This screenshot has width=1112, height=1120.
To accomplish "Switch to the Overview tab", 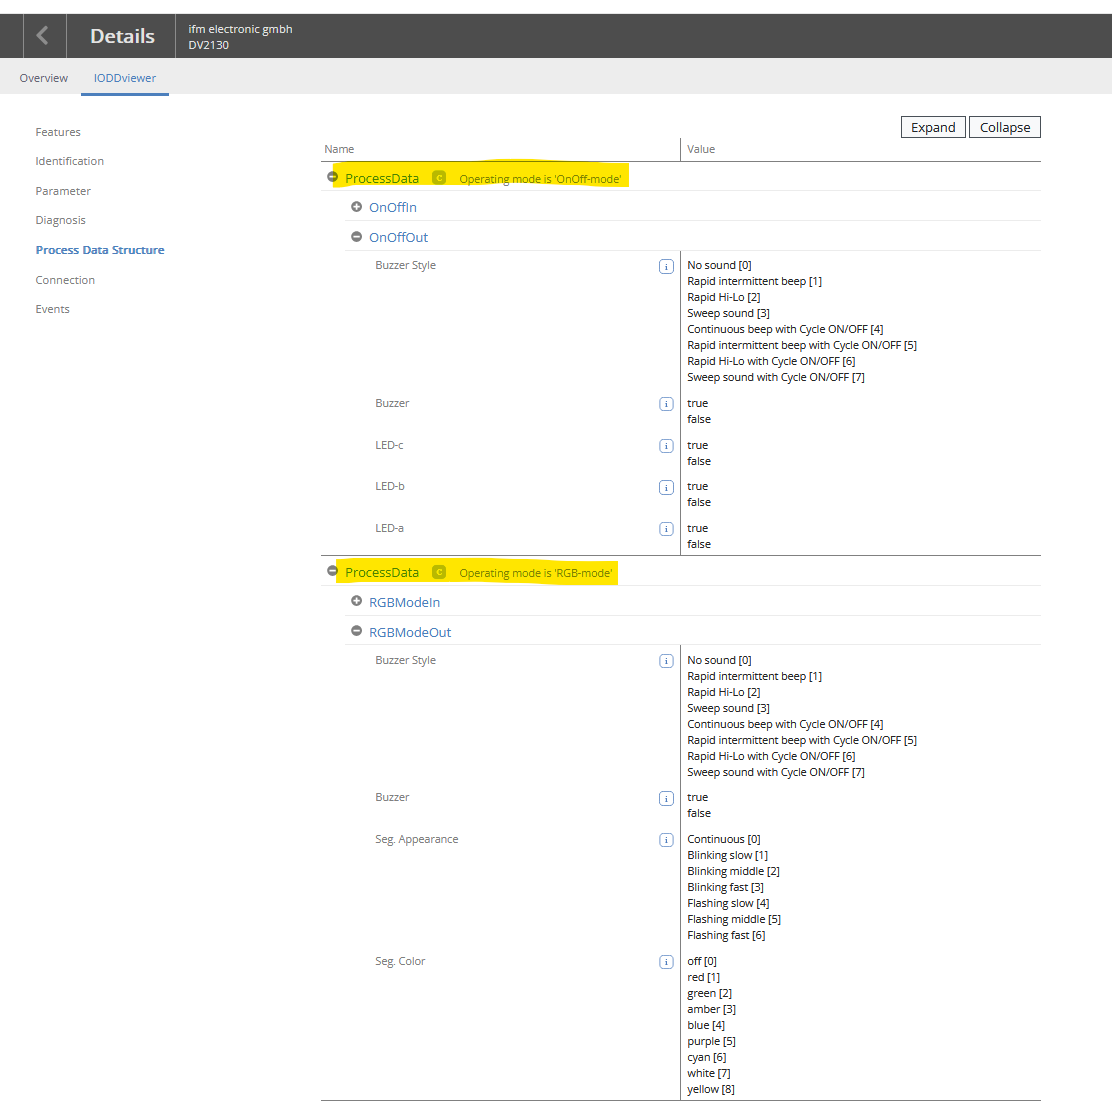I will click(x=44, y=78).
